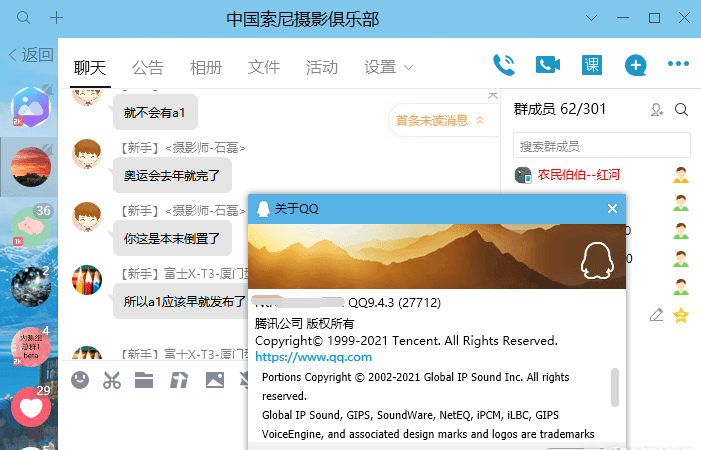Open the 公告 tab
The height and width of the screenshot is (450, 701).
point(148,68)
